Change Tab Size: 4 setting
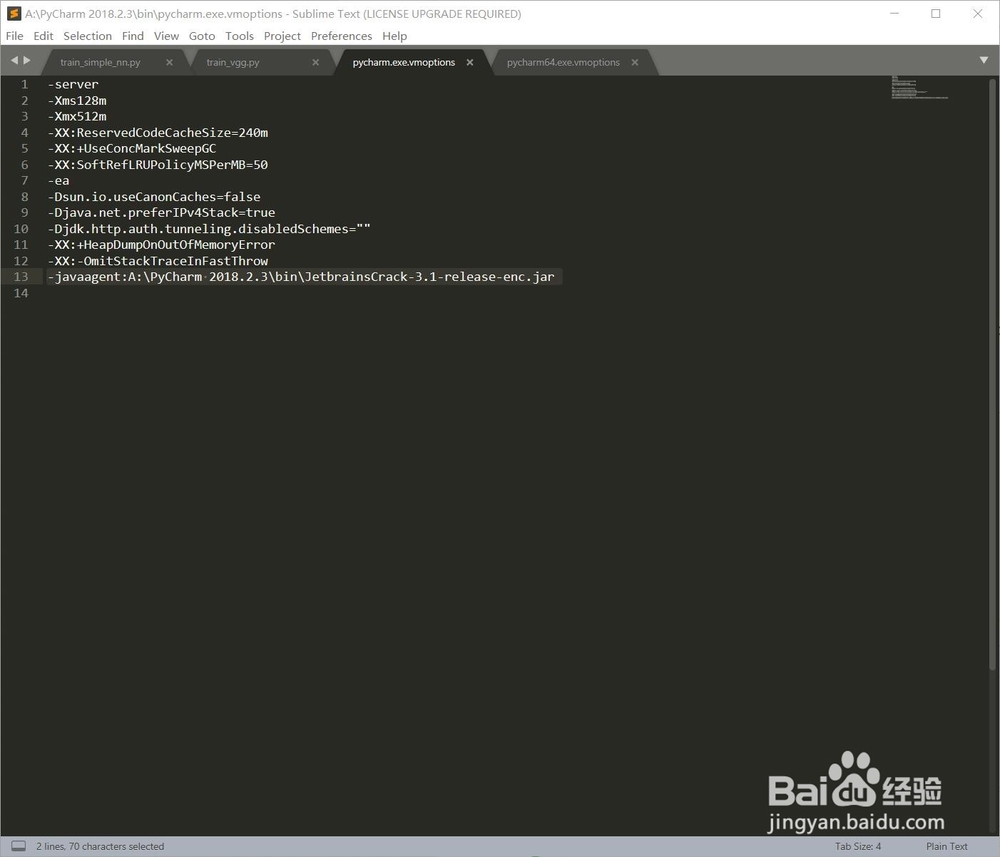This screenshot has width=1000, height=857. (x=858, y=846)
